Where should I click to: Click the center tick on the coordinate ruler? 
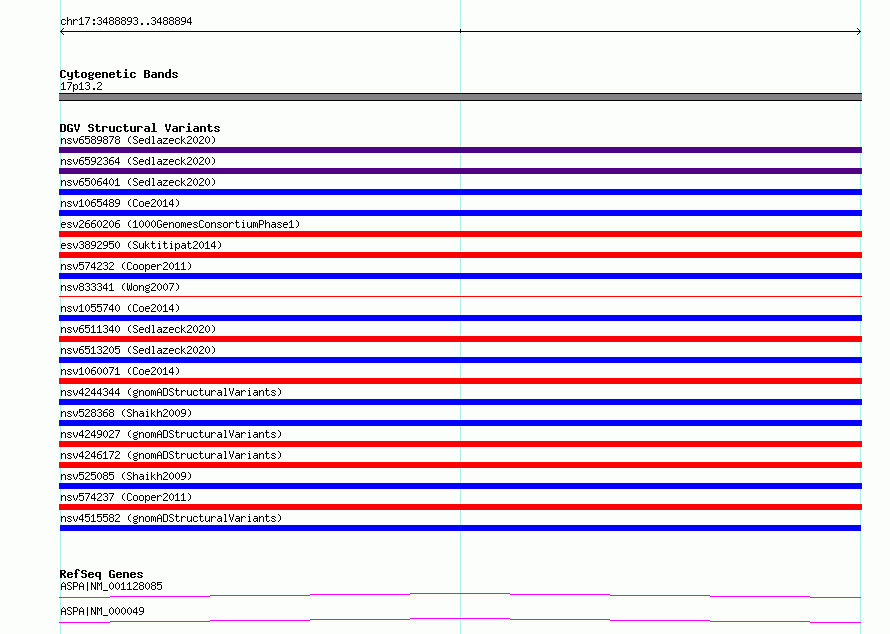[460, 31]
